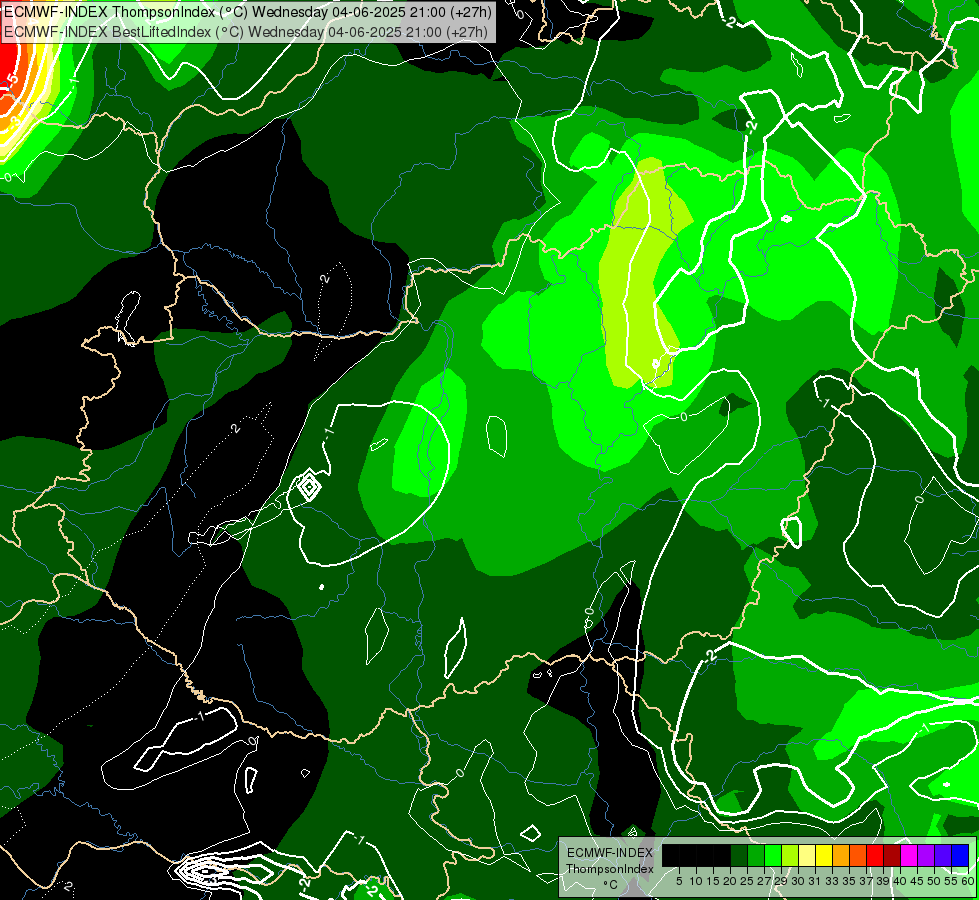This screenshot has width=979, height=900.
Task: Select the red-orange 35–37 legend swatch
Action: pyautogui.click(x=858, y=855)
